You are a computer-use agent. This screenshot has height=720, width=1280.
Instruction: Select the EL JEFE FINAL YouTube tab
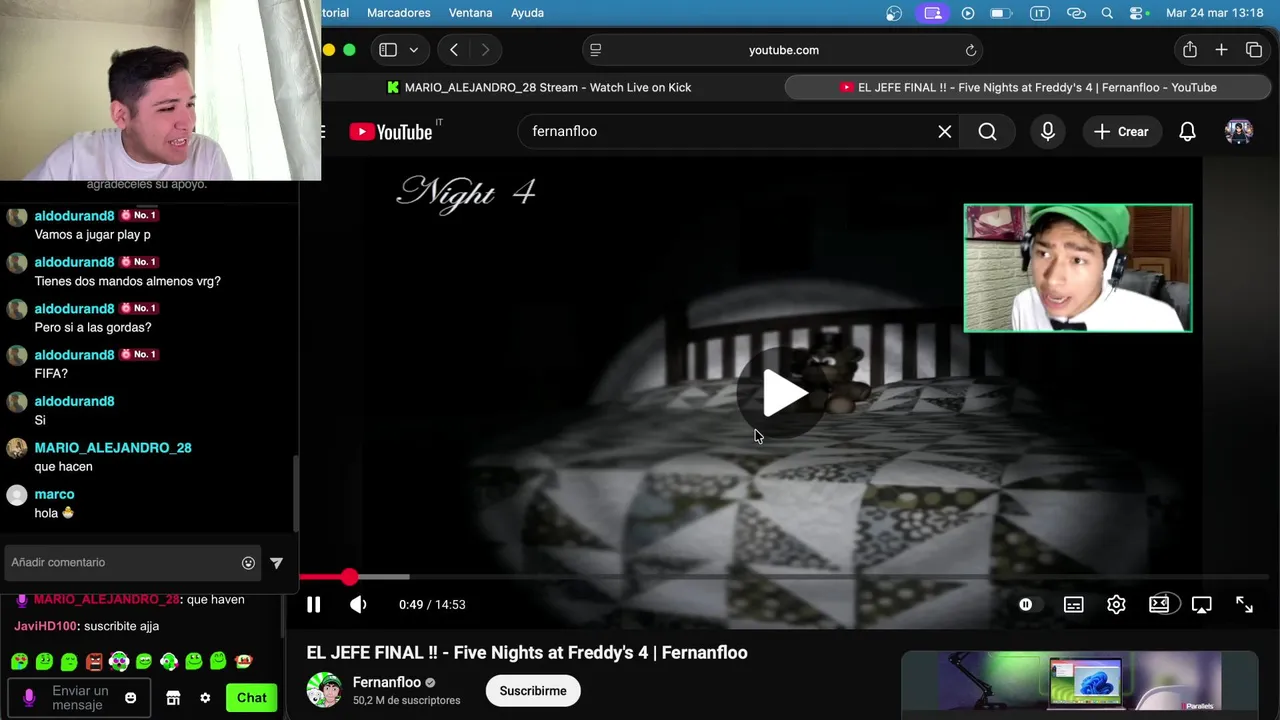point(1029,87)
